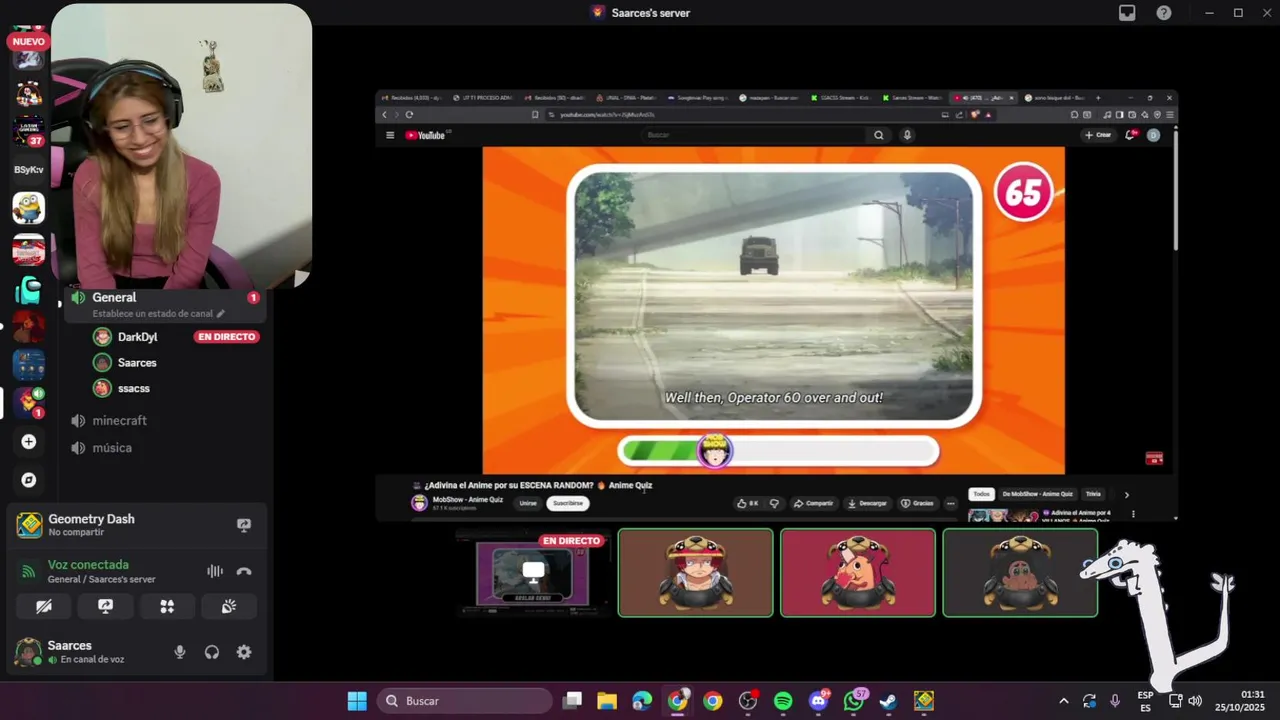This screenshot has height=720, width=1280.
Task: Open Spotify from the taskbar
Action: pyautogui.click(x=783, y=701)
